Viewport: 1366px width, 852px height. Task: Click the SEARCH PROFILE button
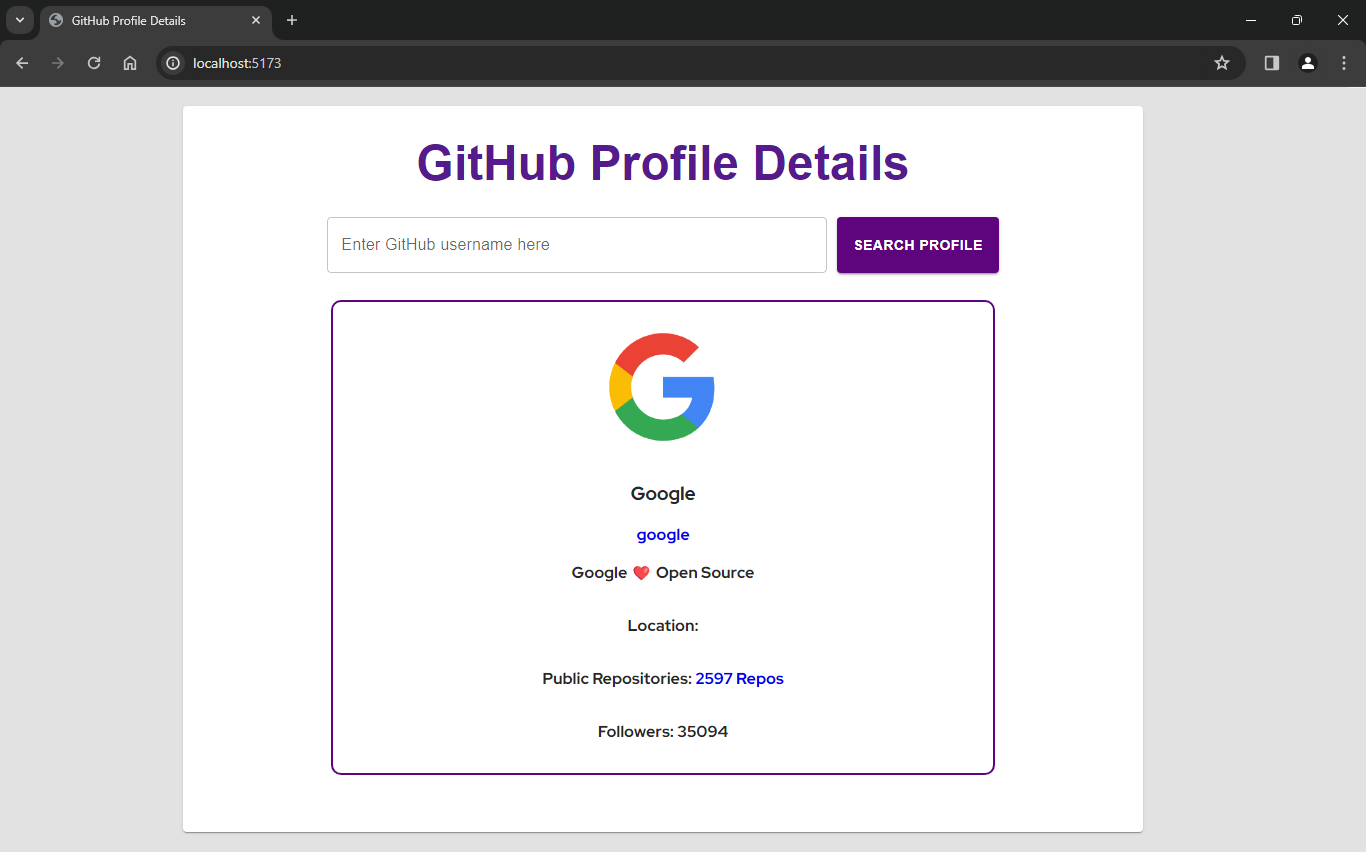[x=918, y=245]
